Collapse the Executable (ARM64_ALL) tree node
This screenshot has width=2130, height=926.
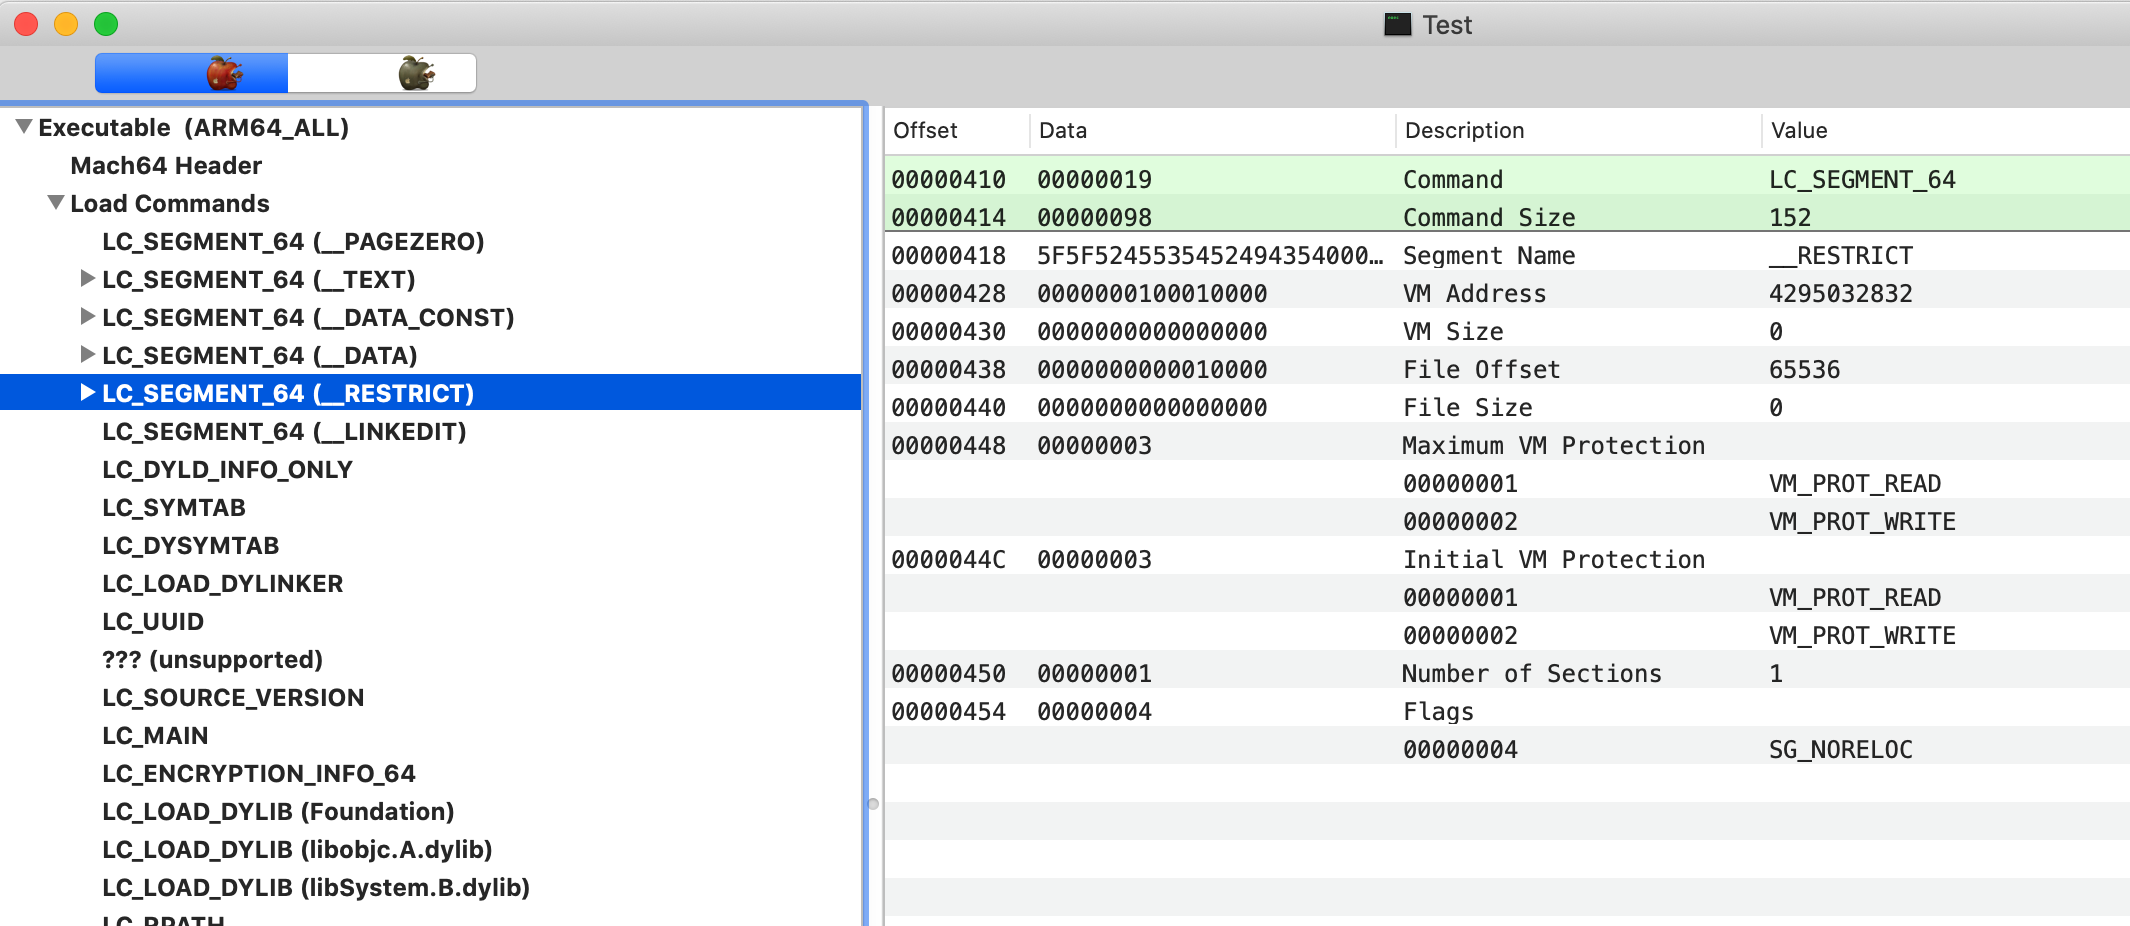click(24, 127)
